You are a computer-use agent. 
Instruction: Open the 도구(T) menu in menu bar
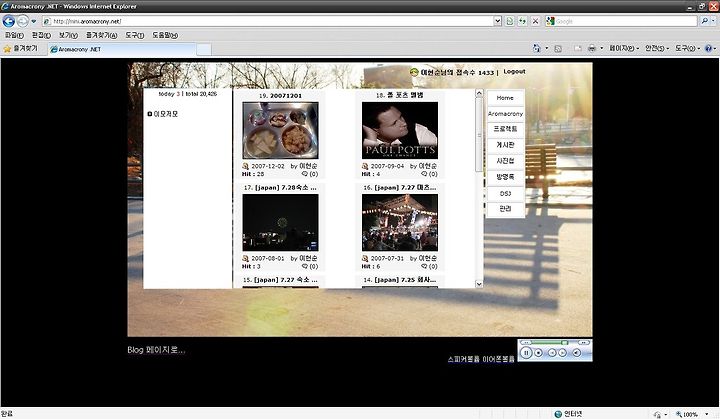pos(135,35)
